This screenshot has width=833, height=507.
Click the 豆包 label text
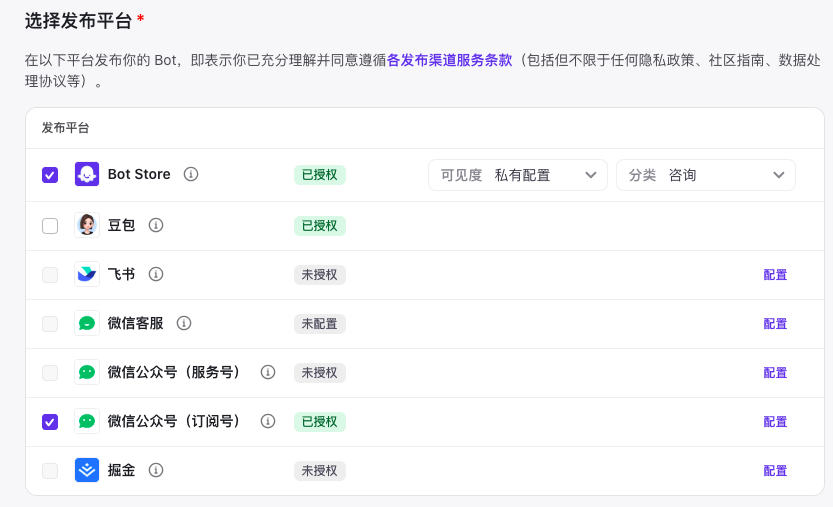(121, 225)
